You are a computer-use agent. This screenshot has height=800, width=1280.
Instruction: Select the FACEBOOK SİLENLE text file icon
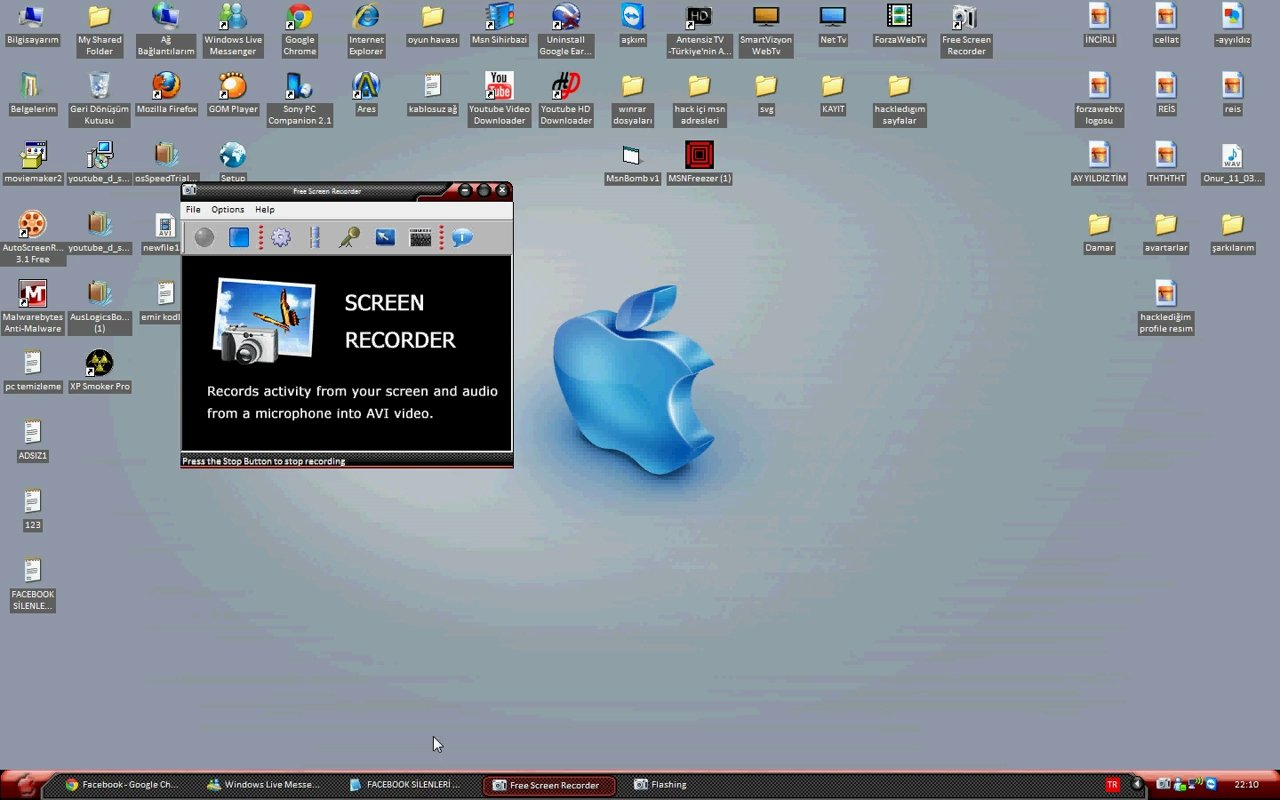click(33, 585)
